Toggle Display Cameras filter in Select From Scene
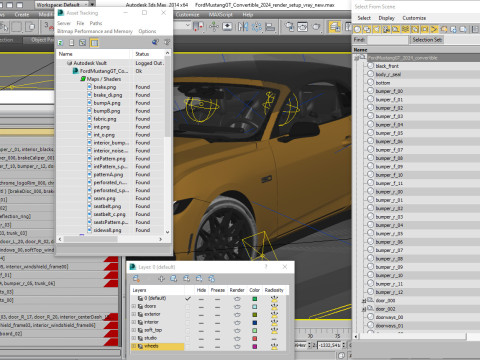The height and width of the screenshot is (360, 480). 386,29
